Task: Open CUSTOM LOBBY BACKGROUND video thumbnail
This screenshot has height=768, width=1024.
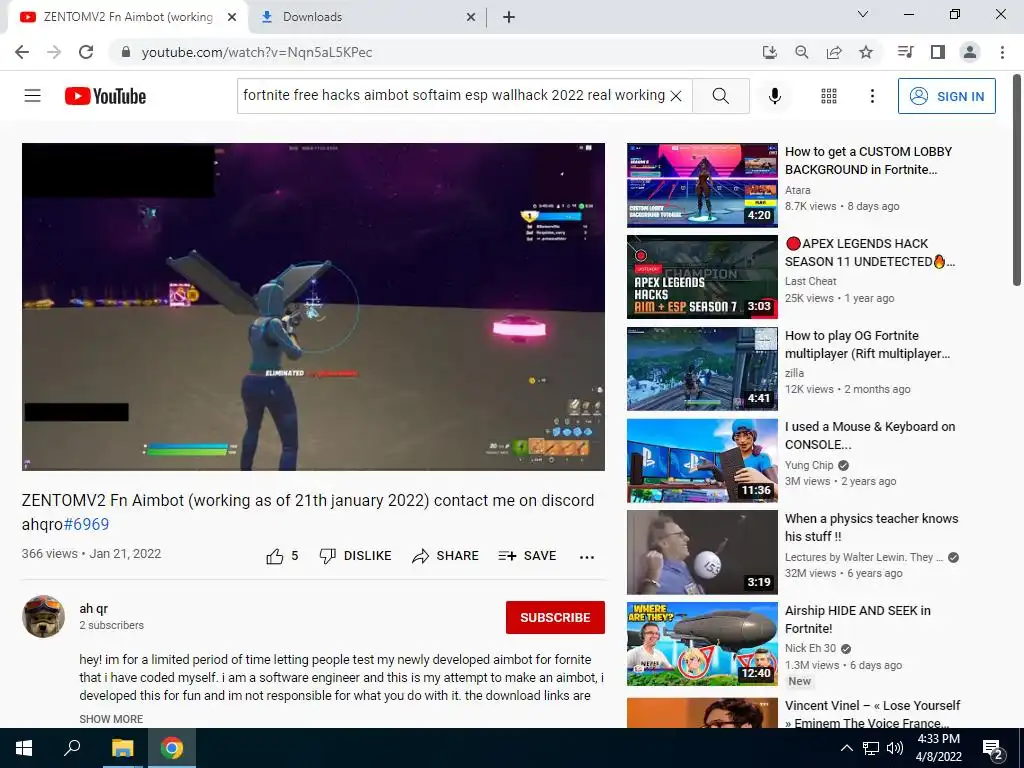Action: (702, 185)
